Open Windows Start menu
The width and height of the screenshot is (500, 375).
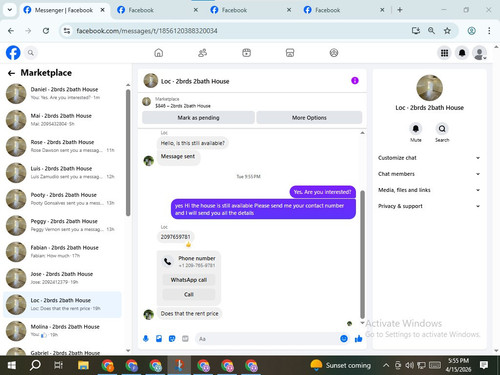coord(12,365)
